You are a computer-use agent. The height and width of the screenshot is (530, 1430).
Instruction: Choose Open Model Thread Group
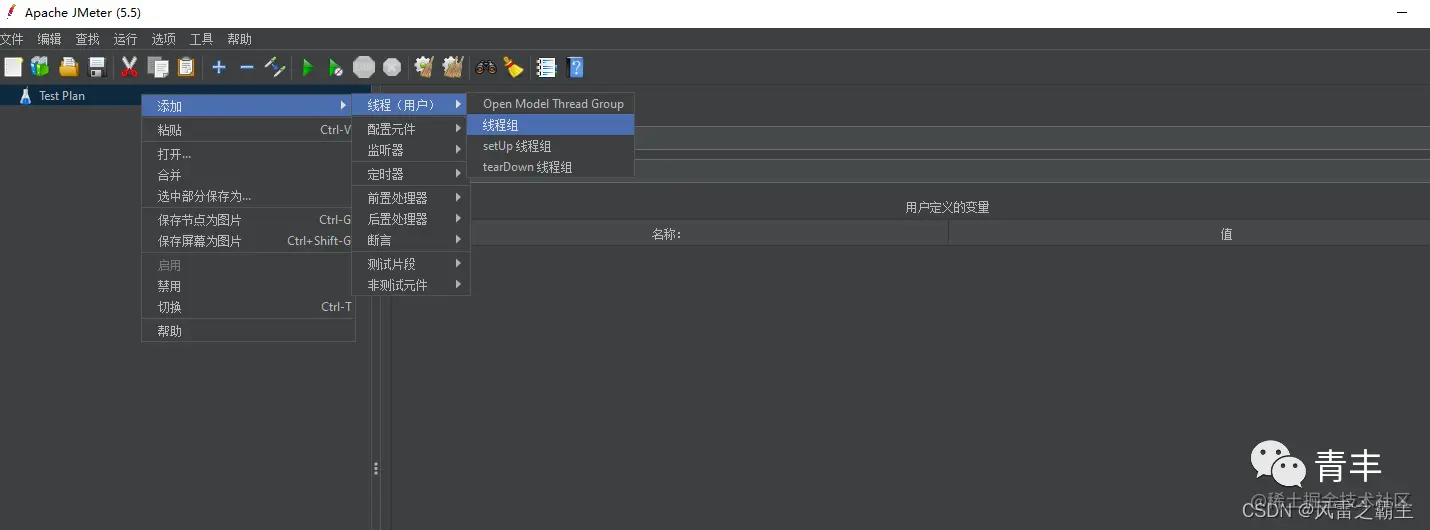coord(550,104)
